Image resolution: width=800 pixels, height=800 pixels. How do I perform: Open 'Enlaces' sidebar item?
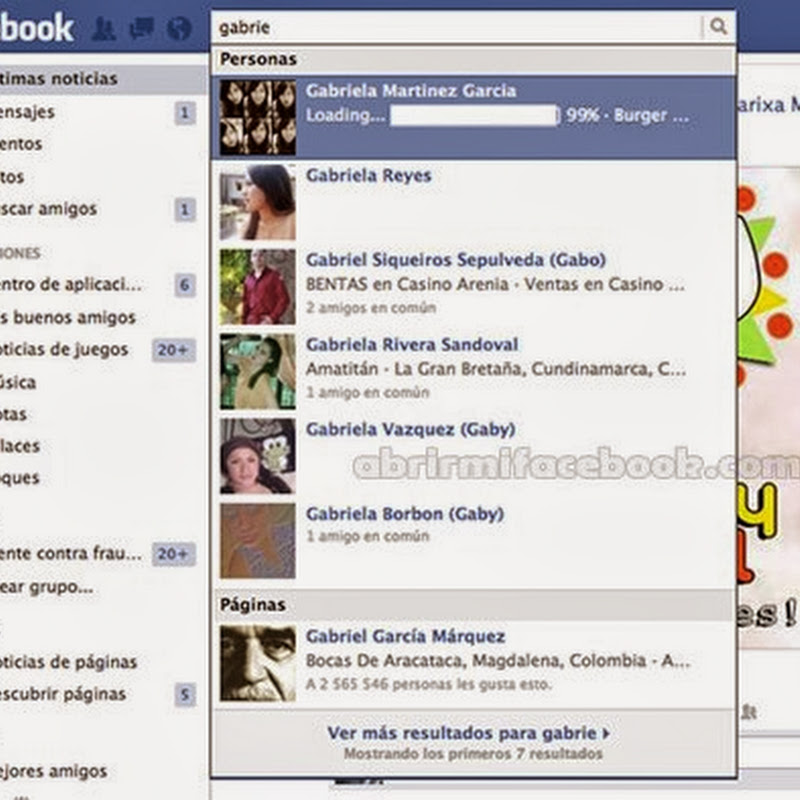[20, 446]
